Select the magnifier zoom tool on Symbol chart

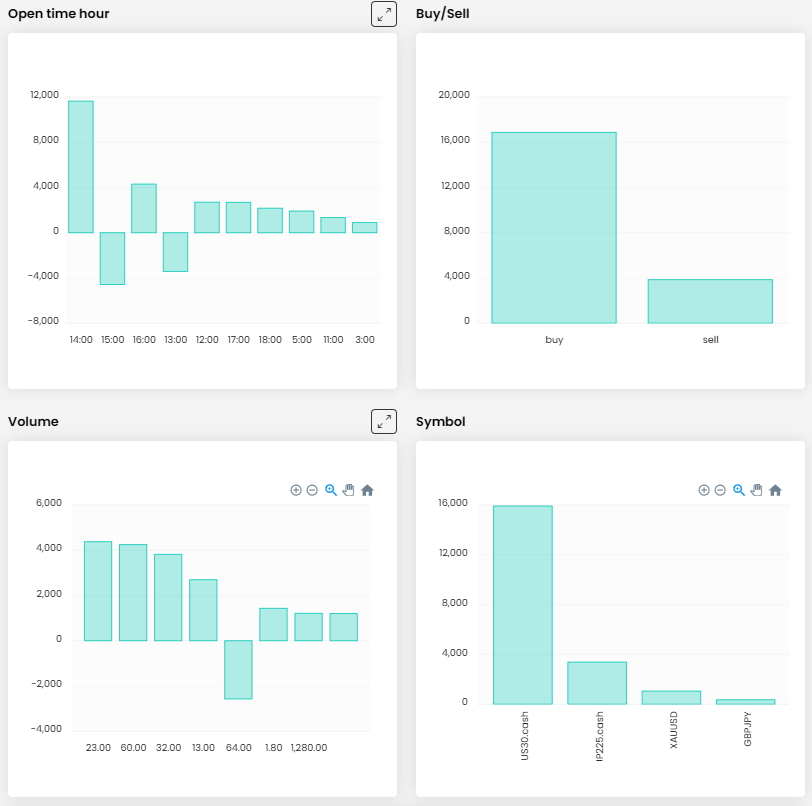coord(739,490)
